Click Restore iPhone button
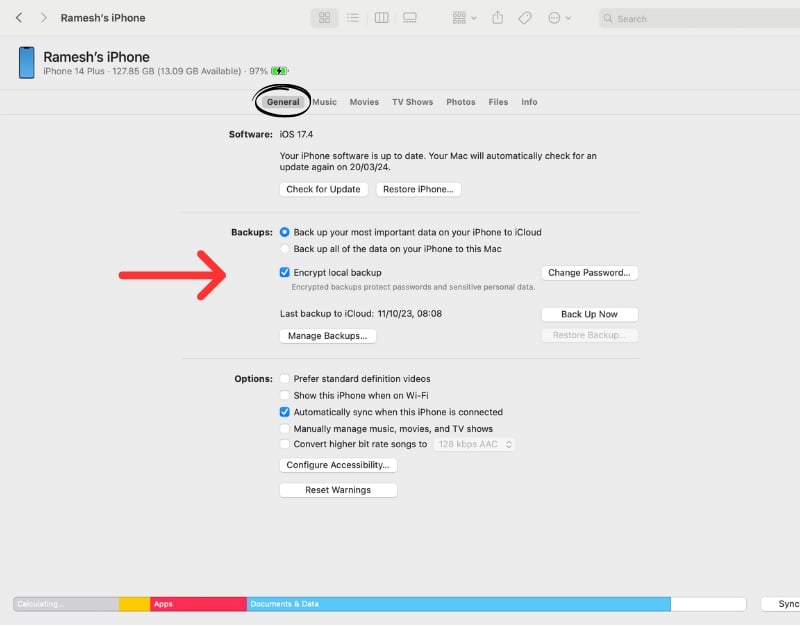 coord(418,189)
